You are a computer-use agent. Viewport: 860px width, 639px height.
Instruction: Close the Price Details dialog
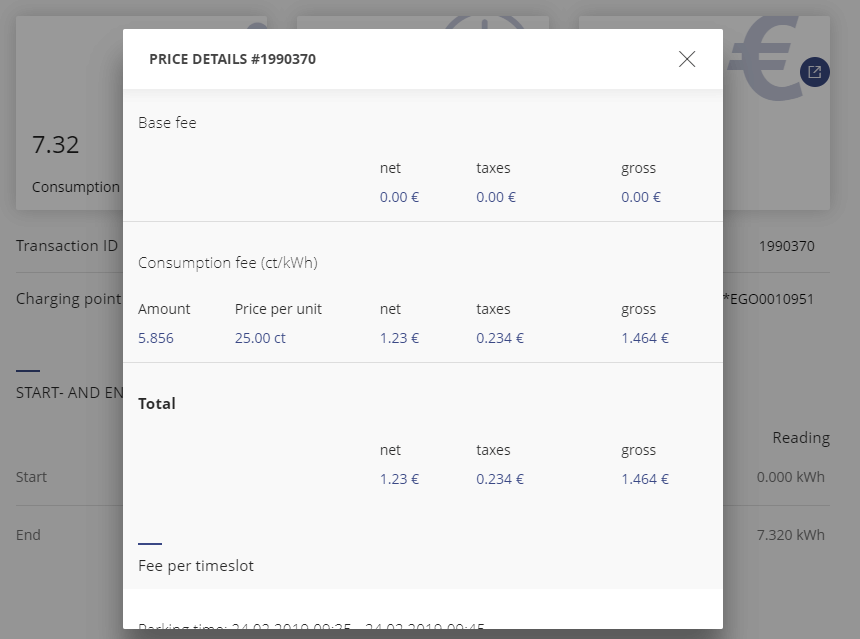687,59
